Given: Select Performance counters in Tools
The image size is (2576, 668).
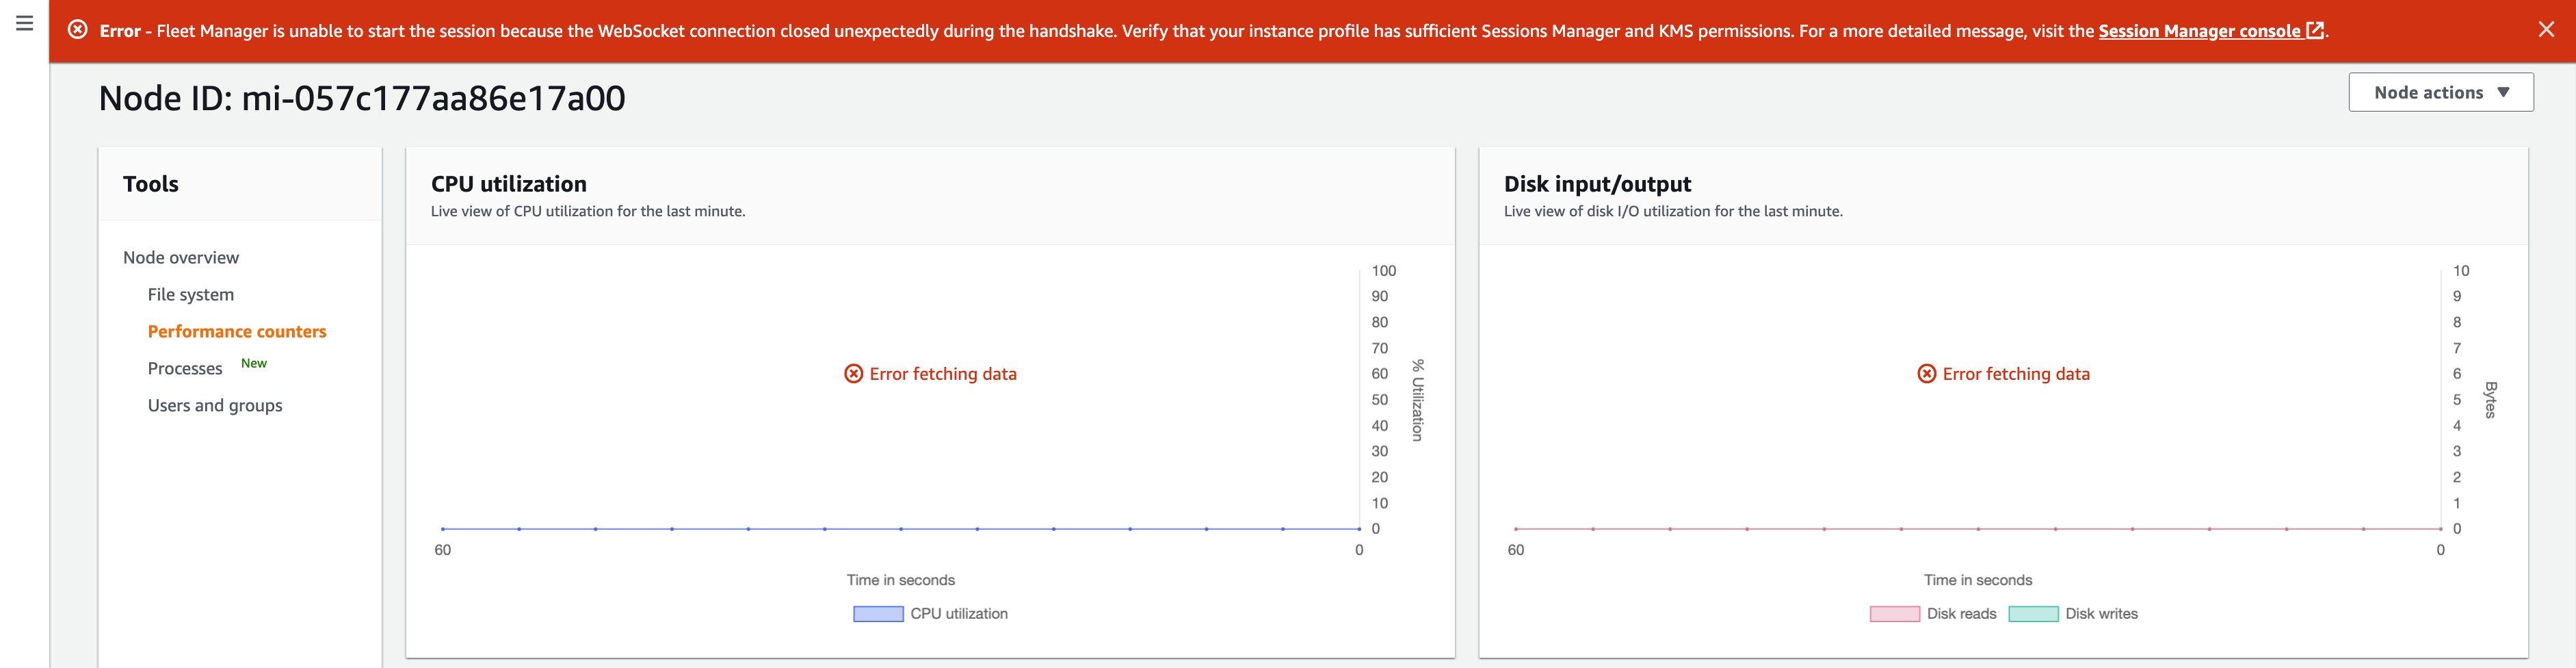Looking at the screenshot, I should [x=237, y=331].
